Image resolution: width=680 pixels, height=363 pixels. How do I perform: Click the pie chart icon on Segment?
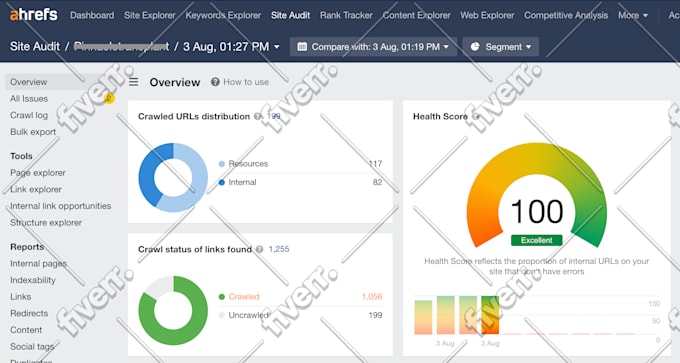475,46
